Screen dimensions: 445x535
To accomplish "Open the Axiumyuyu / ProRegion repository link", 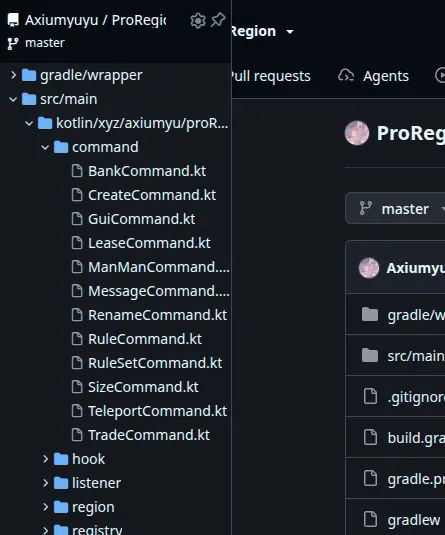I will (96, 20).
